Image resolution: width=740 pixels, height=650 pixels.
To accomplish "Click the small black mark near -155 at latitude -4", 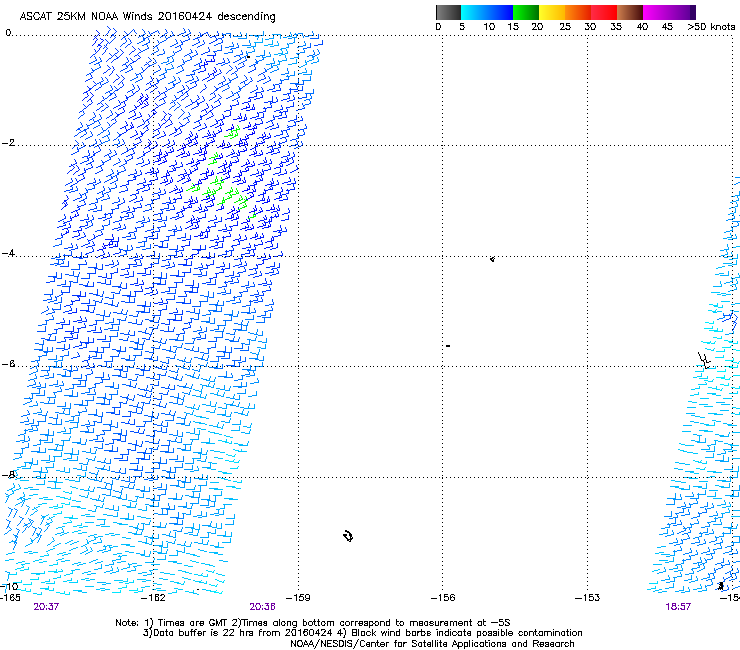I will pyautogui.click(x=492, y=259).
